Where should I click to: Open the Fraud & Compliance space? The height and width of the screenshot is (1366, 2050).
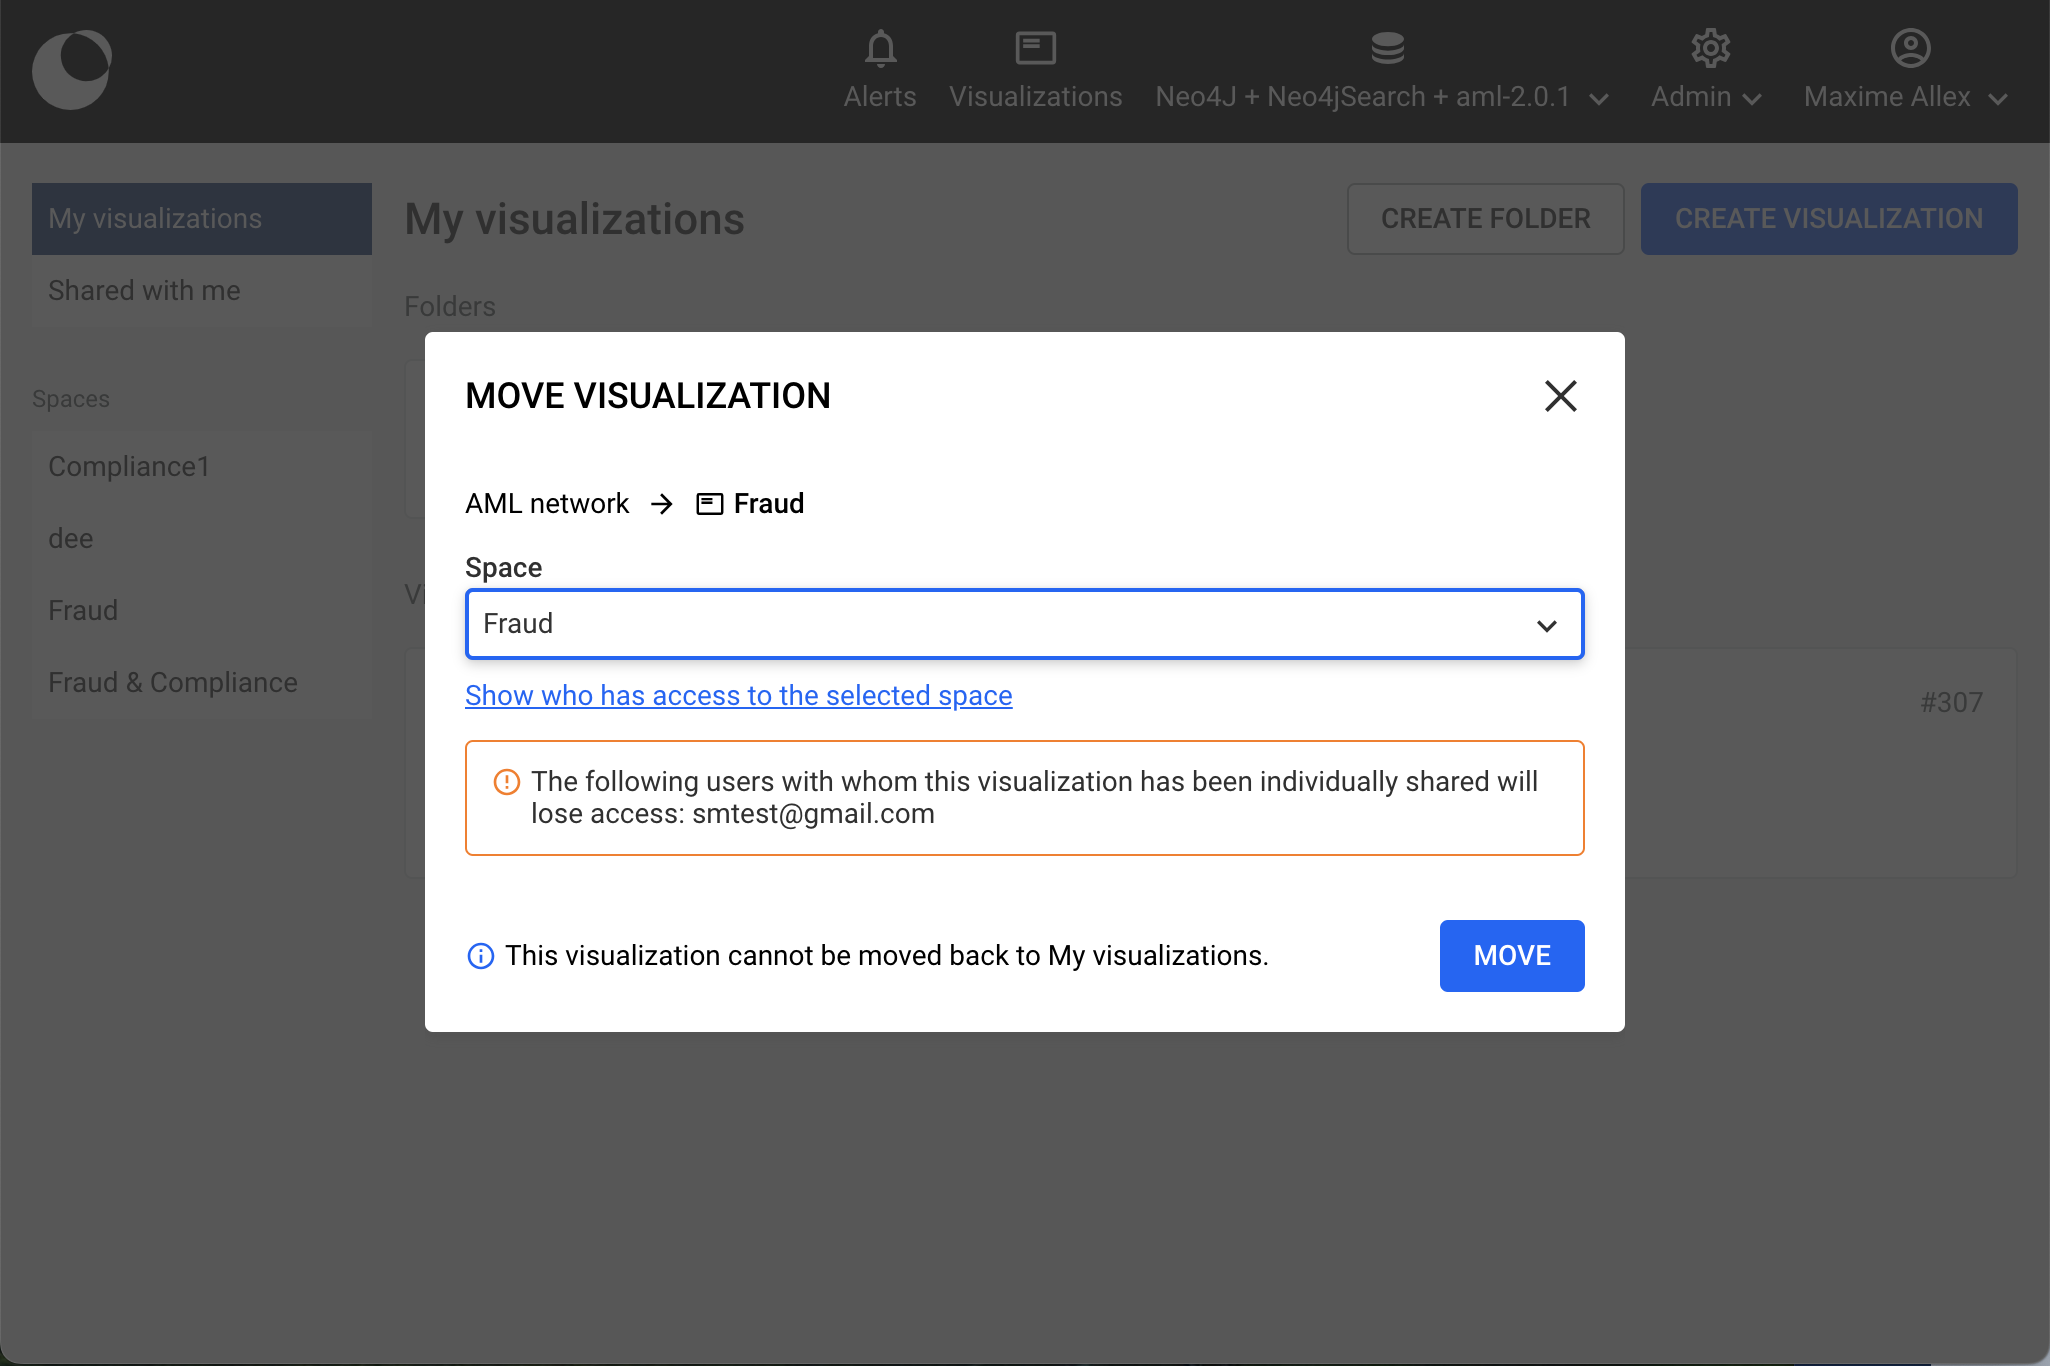[x=173, y=683]
